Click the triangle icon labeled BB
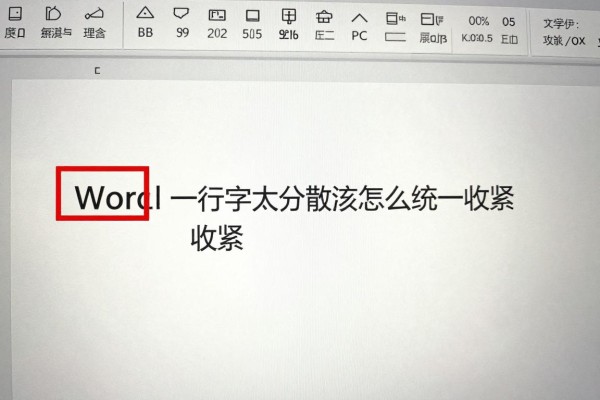Screen dimensions: 600x400 145,14
